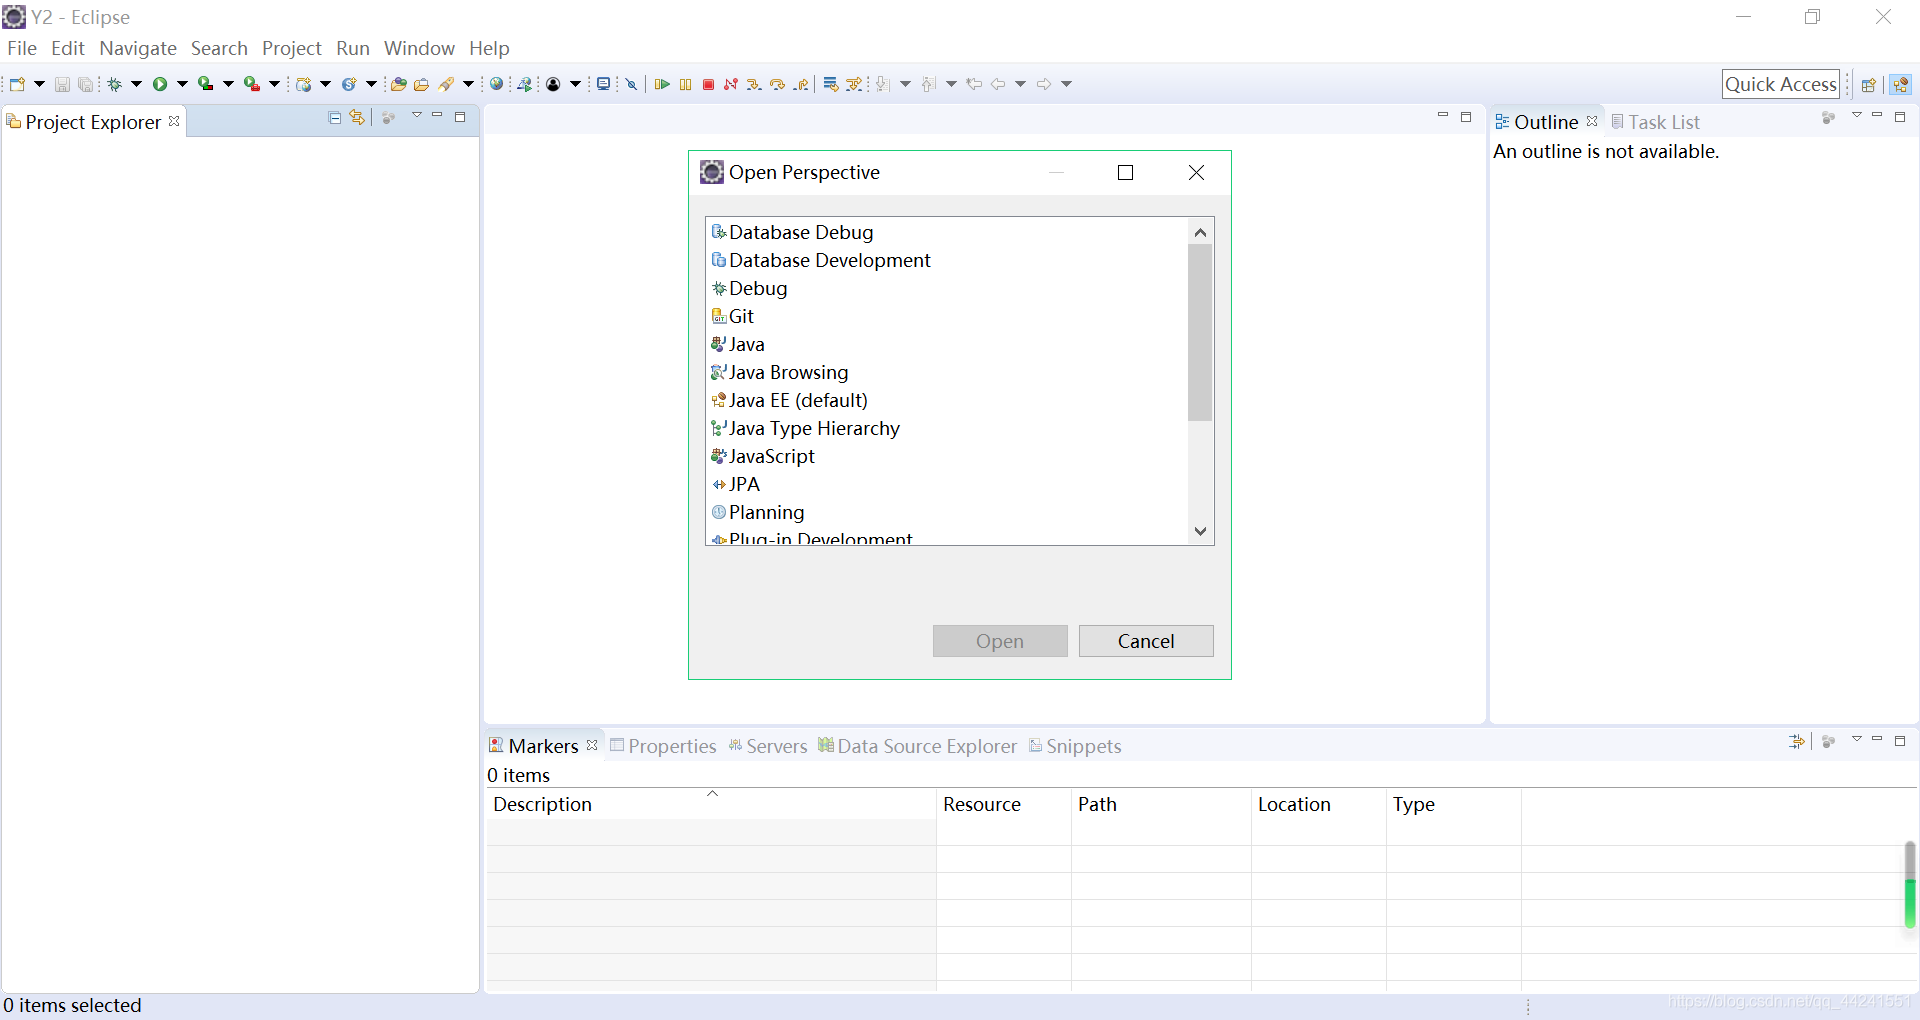The width and height of the screenshot is (1920, 1020).
Task: Click the Quick Access field
Action: click(1781, 84)
